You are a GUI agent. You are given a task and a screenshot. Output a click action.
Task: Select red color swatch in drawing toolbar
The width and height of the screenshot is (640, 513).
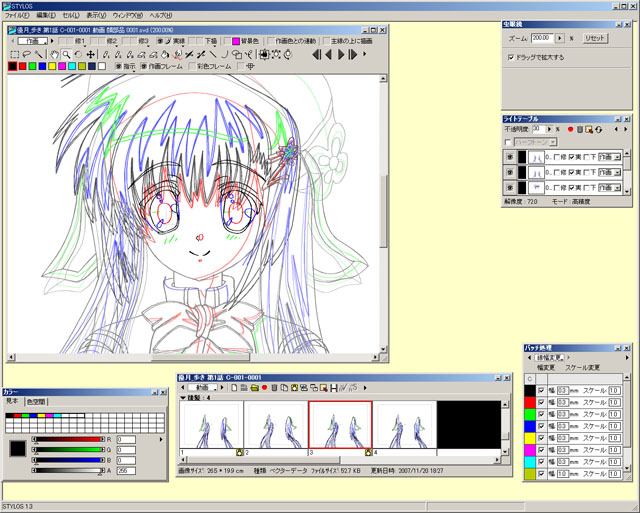point(22,66)
